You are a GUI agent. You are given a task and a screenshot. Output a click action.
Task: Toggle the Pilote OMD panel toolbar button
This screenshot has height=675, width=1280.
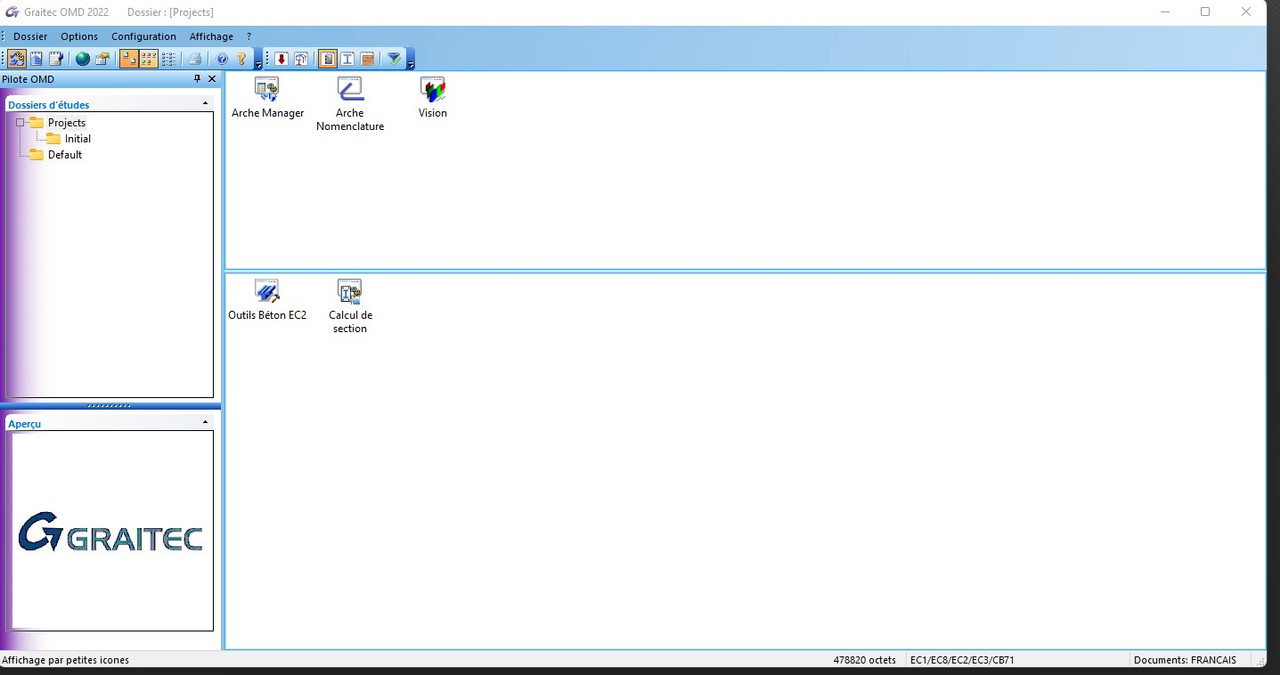pos(17,59)
